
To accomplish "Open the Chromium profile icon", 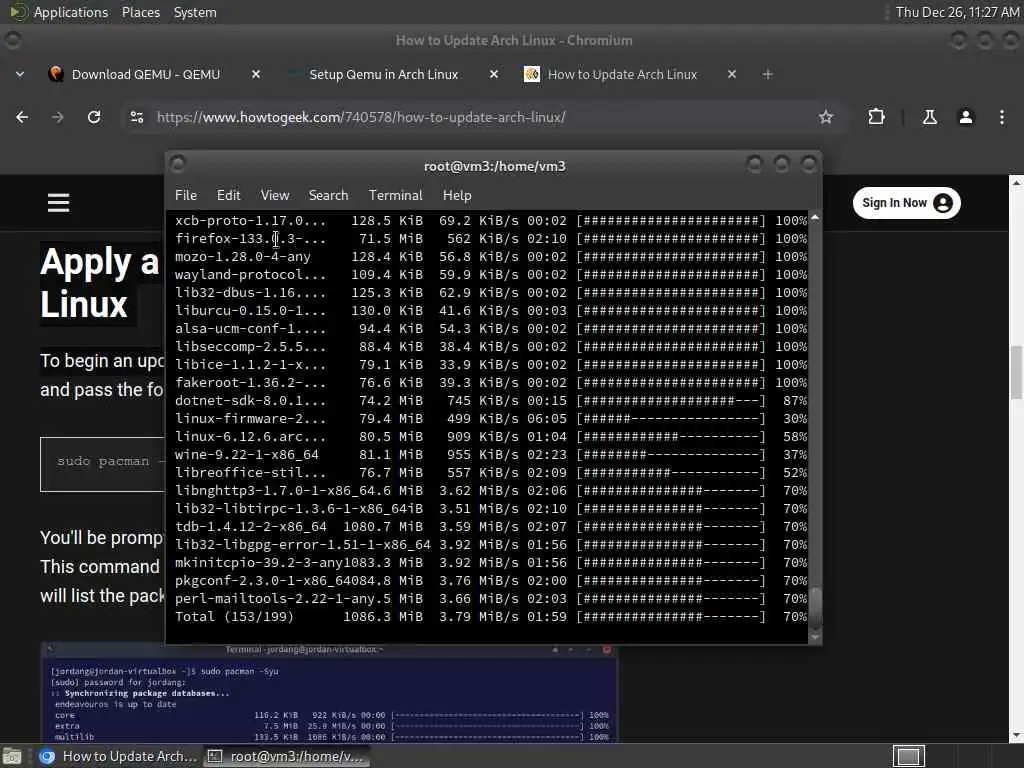I will click(x=966, y=117).
